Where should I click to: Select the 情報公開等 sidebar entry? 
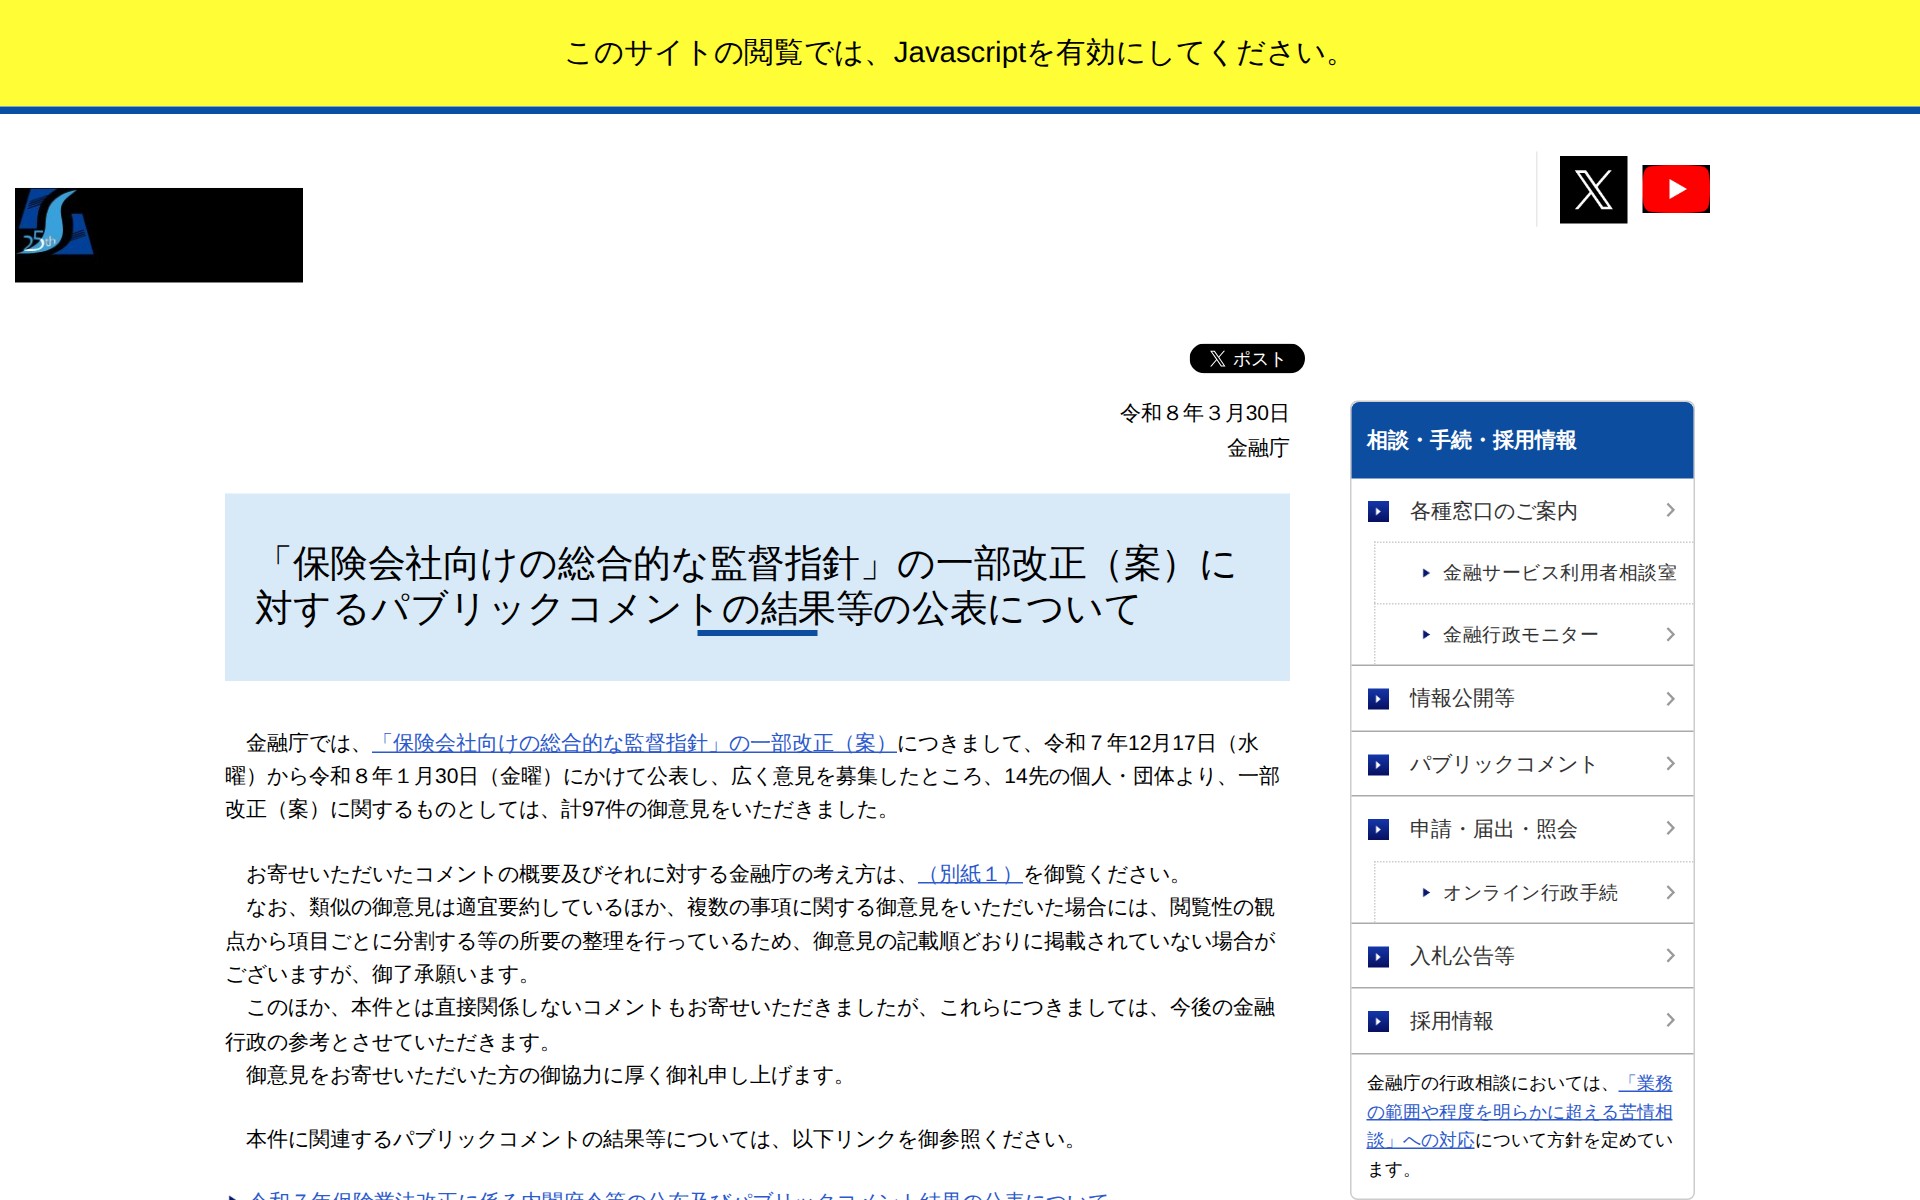click(x=1461, y=699)
